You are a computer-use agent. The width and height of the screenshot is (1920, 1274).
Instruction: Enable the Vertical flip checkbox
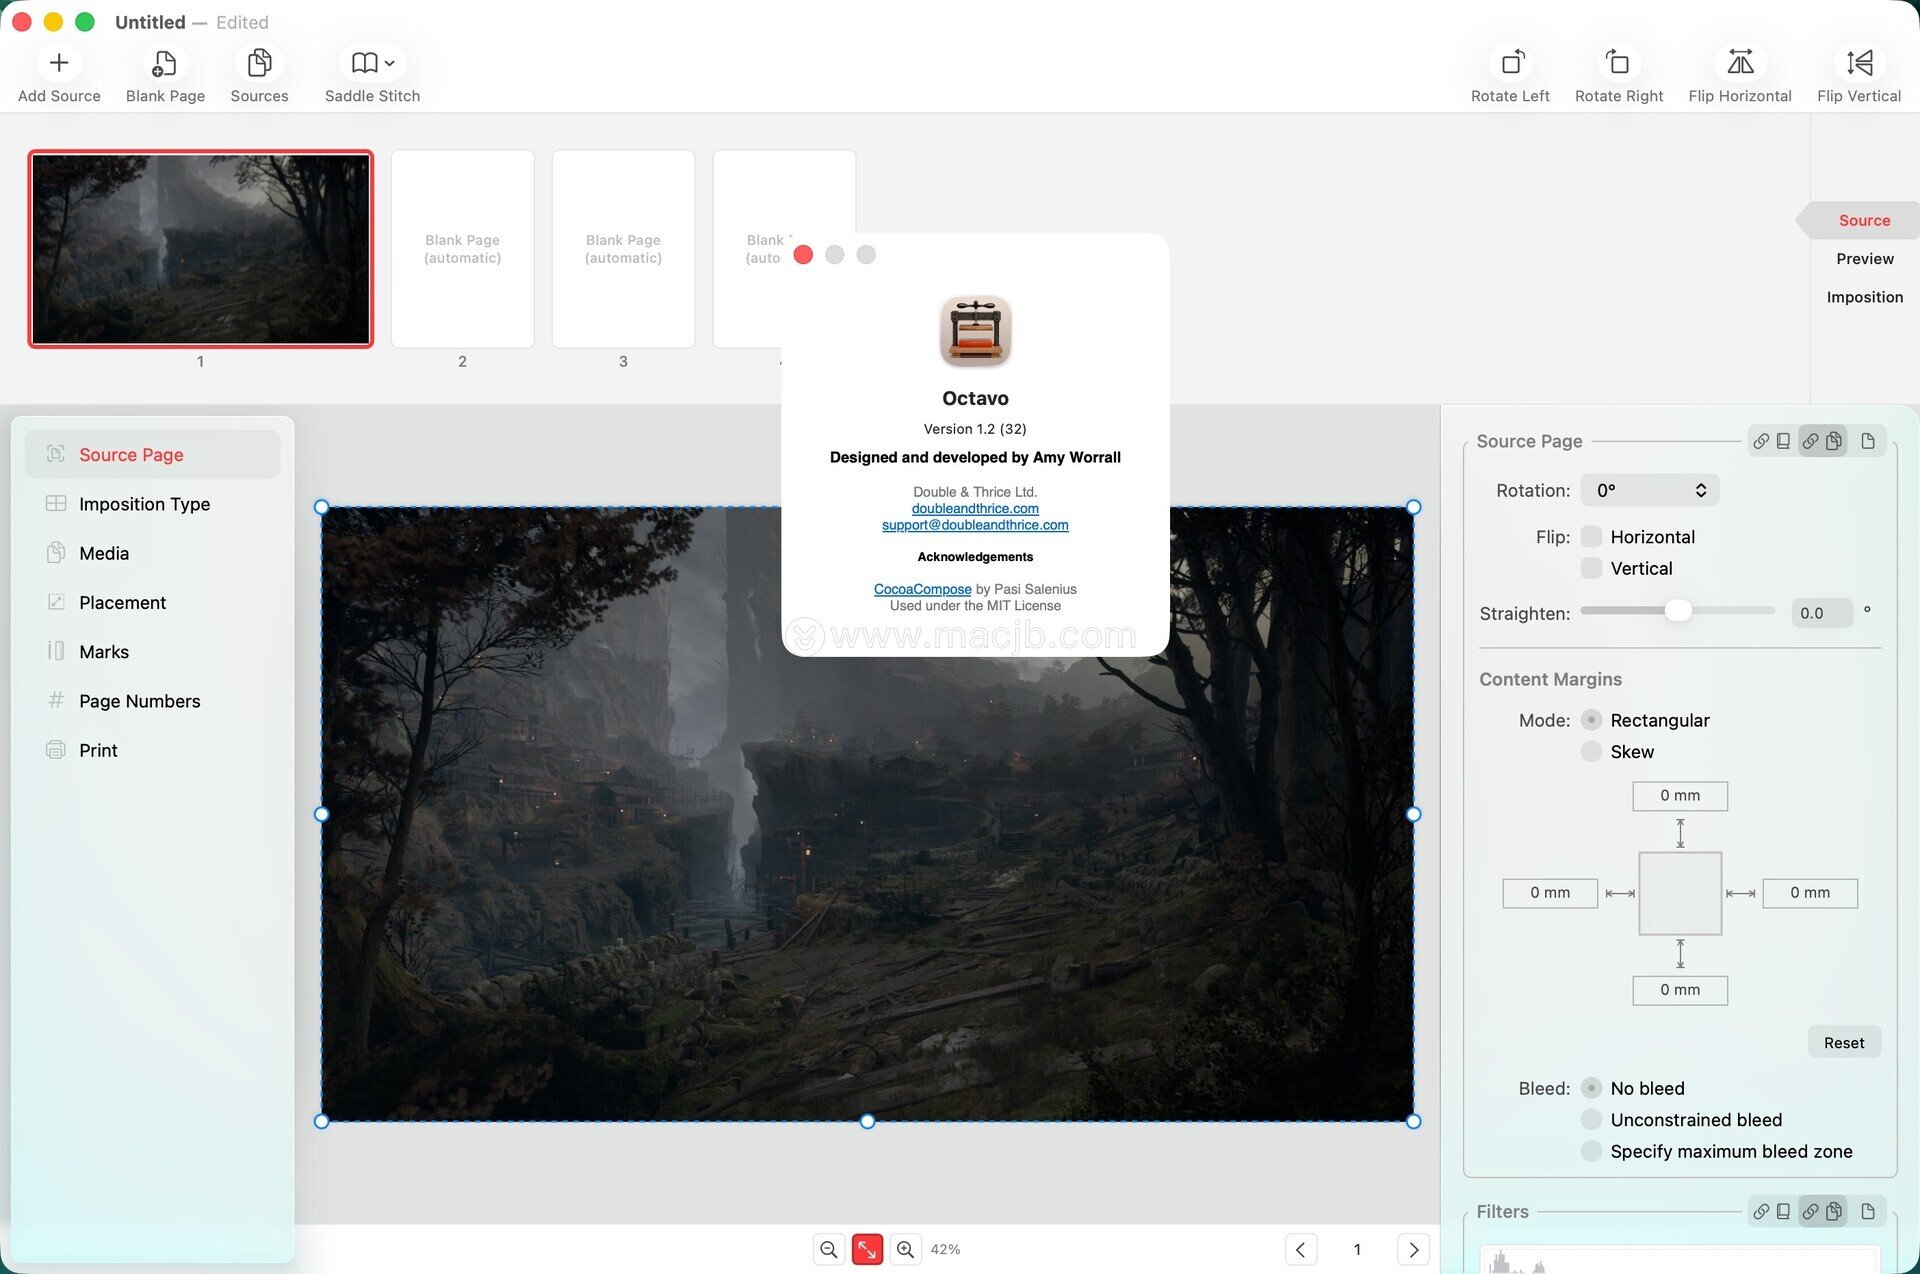(x=1591, y=568)
